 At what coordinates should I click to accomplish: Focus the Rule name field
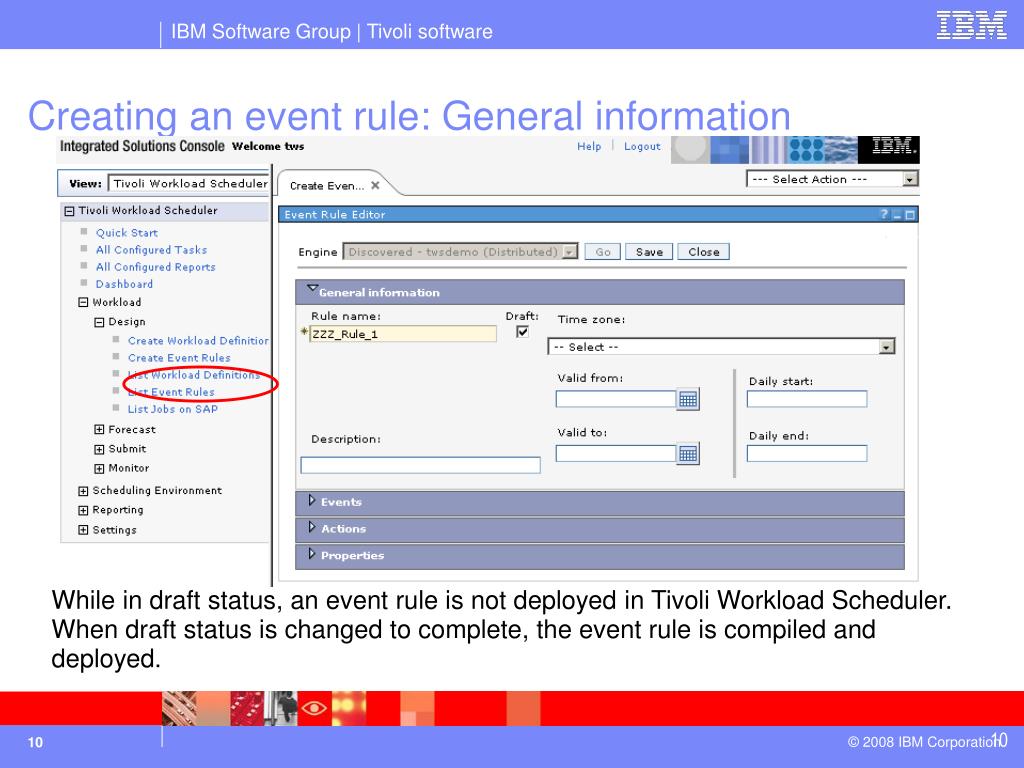402,334
